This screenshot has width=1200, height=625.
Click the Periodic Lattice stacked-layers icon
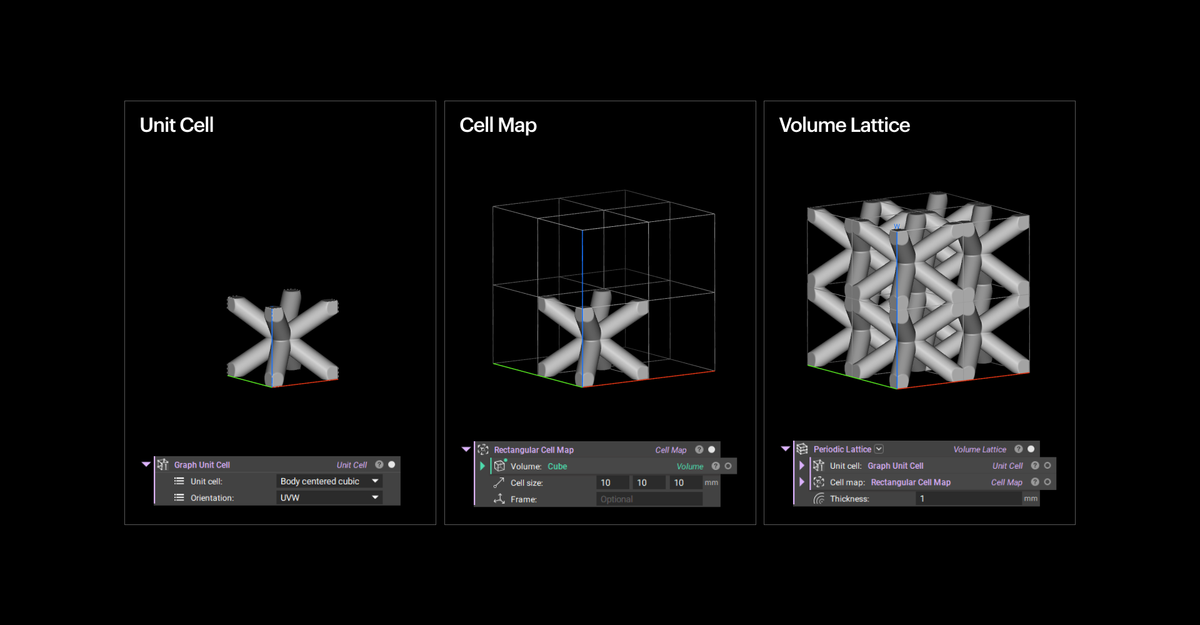click(x=802, y=449)
